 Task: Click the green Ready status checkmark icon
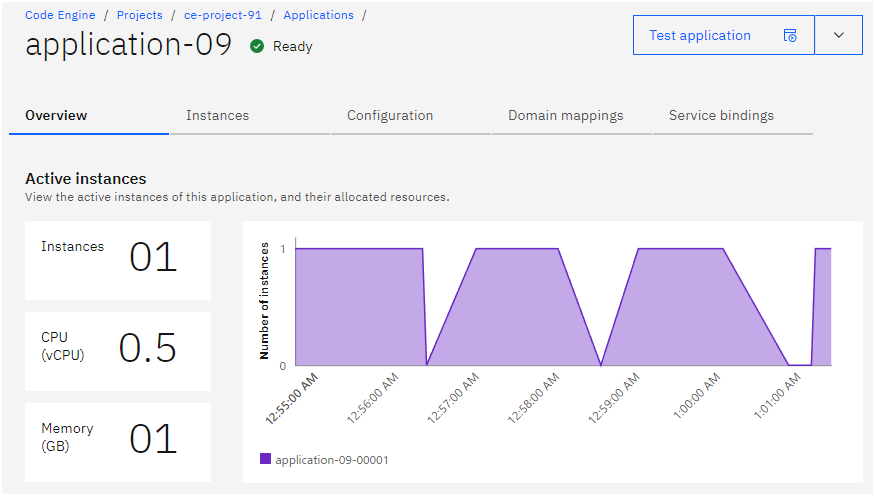pos(257,46)
